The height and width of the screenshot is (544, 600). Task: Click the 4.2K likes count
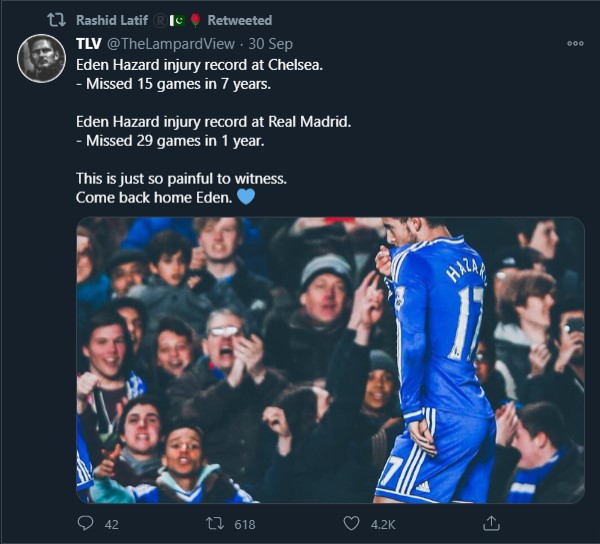(x=383, y=524)
